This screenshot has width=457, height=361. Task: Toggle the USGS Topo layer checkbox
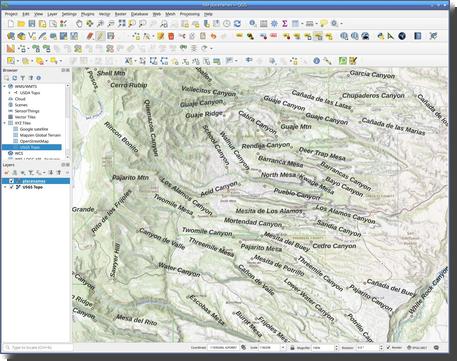[x=12, y=187]
